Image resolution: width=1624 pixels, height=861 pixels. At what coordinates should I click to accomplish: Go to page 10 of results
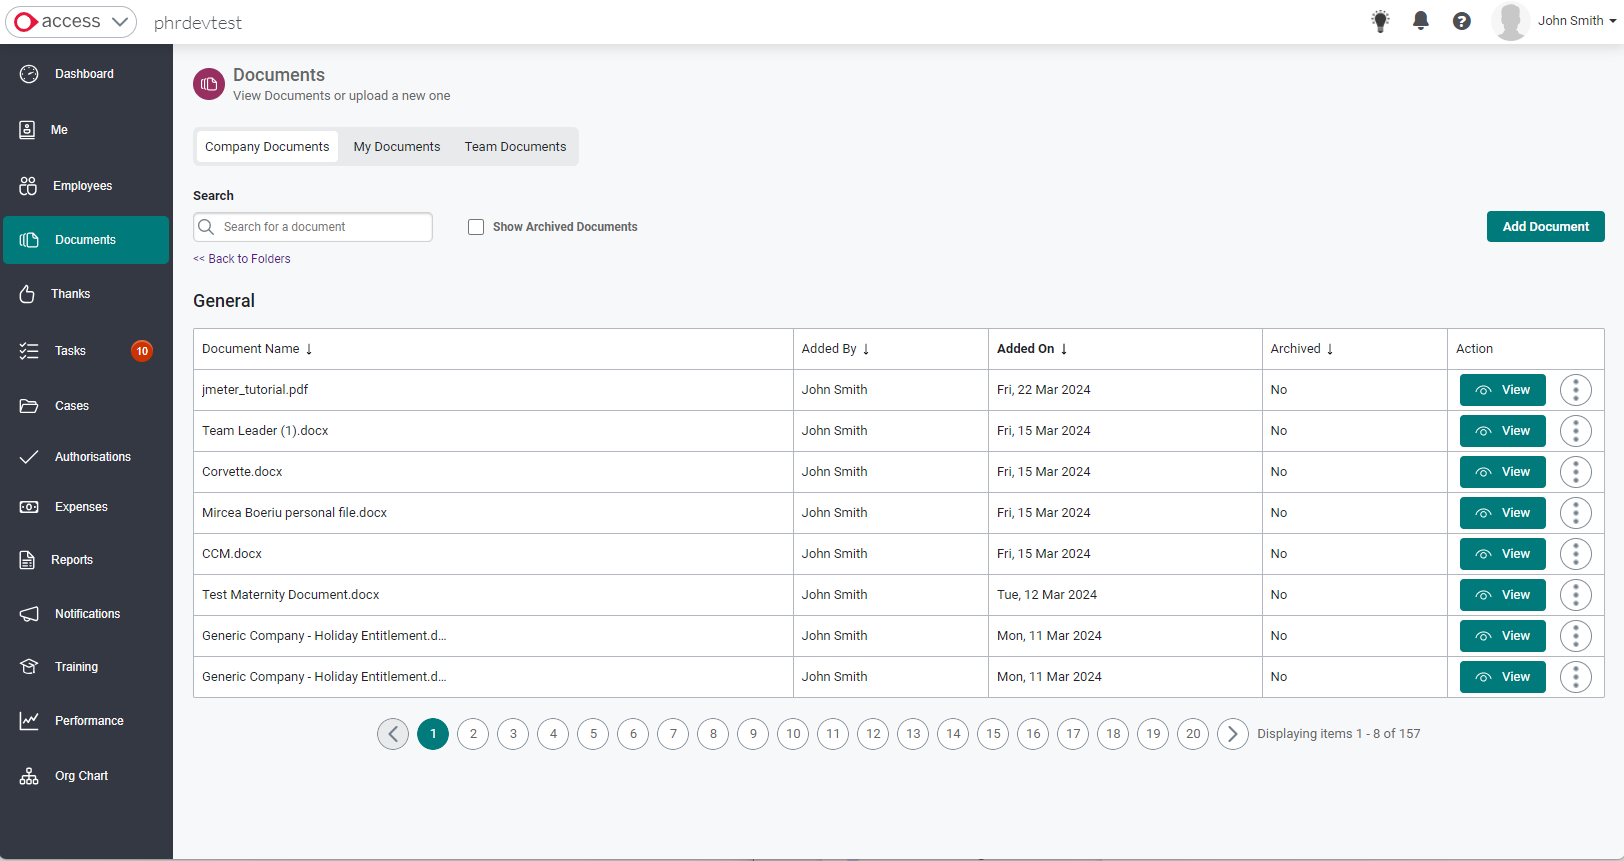[793, 734]
